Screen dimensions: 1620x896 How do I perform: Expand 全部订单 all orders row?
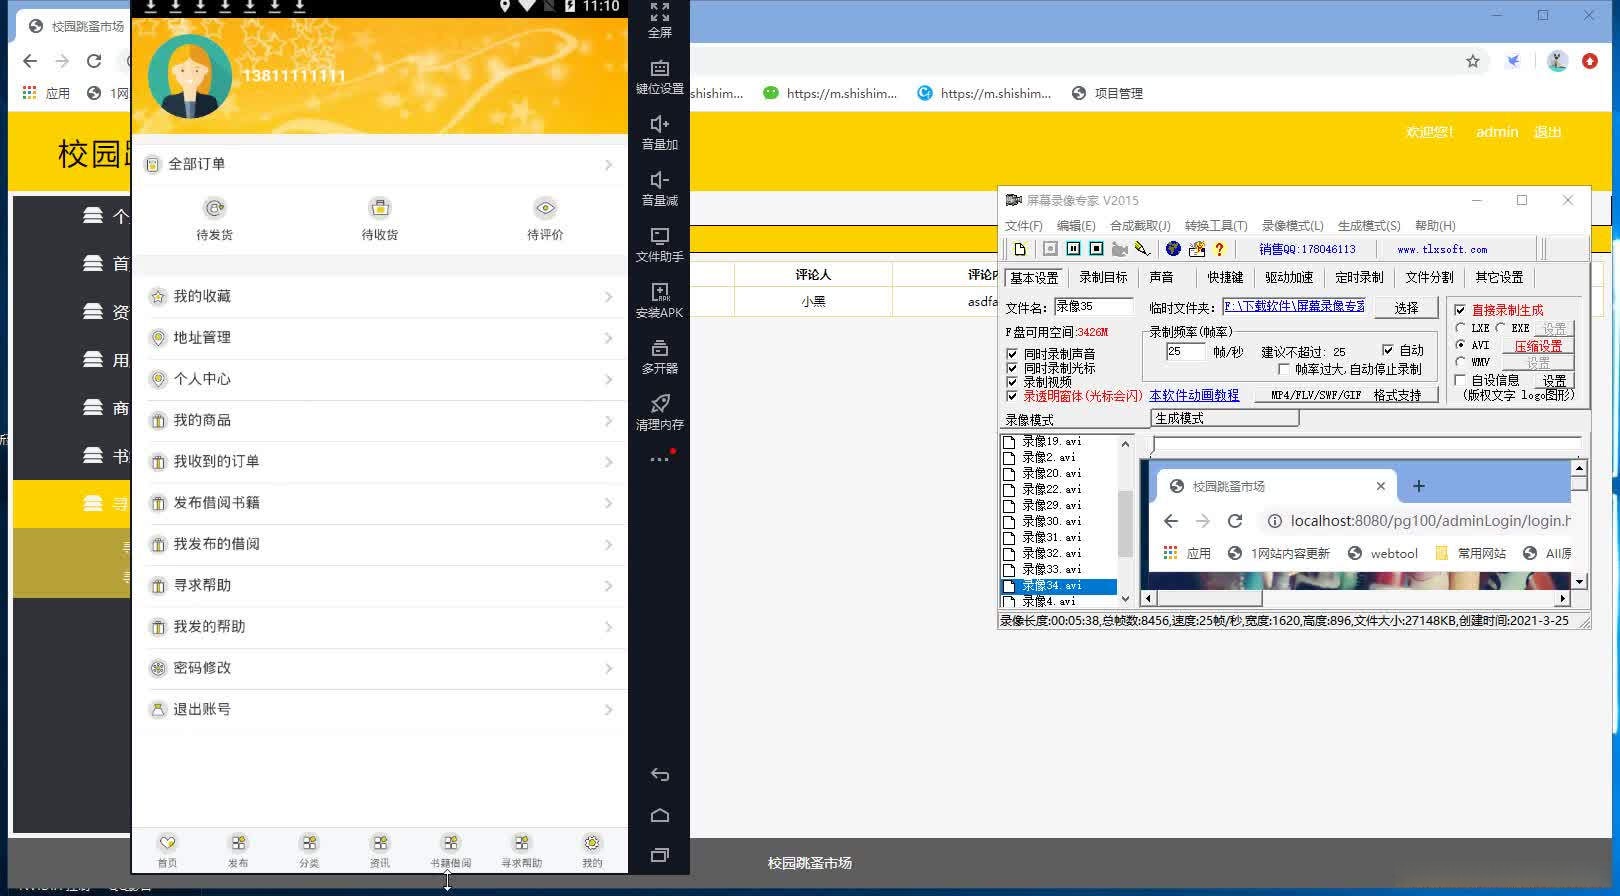pyautogui.click(x=380, y=164)
